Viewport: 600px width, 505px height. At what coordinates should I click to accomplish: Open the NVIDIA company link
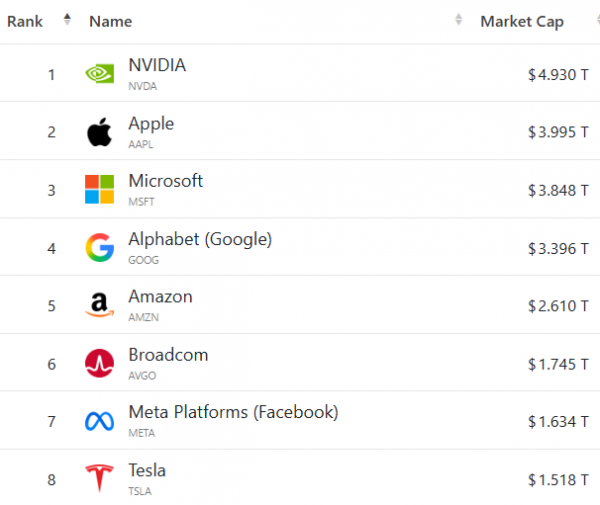(x=157, y=66)
